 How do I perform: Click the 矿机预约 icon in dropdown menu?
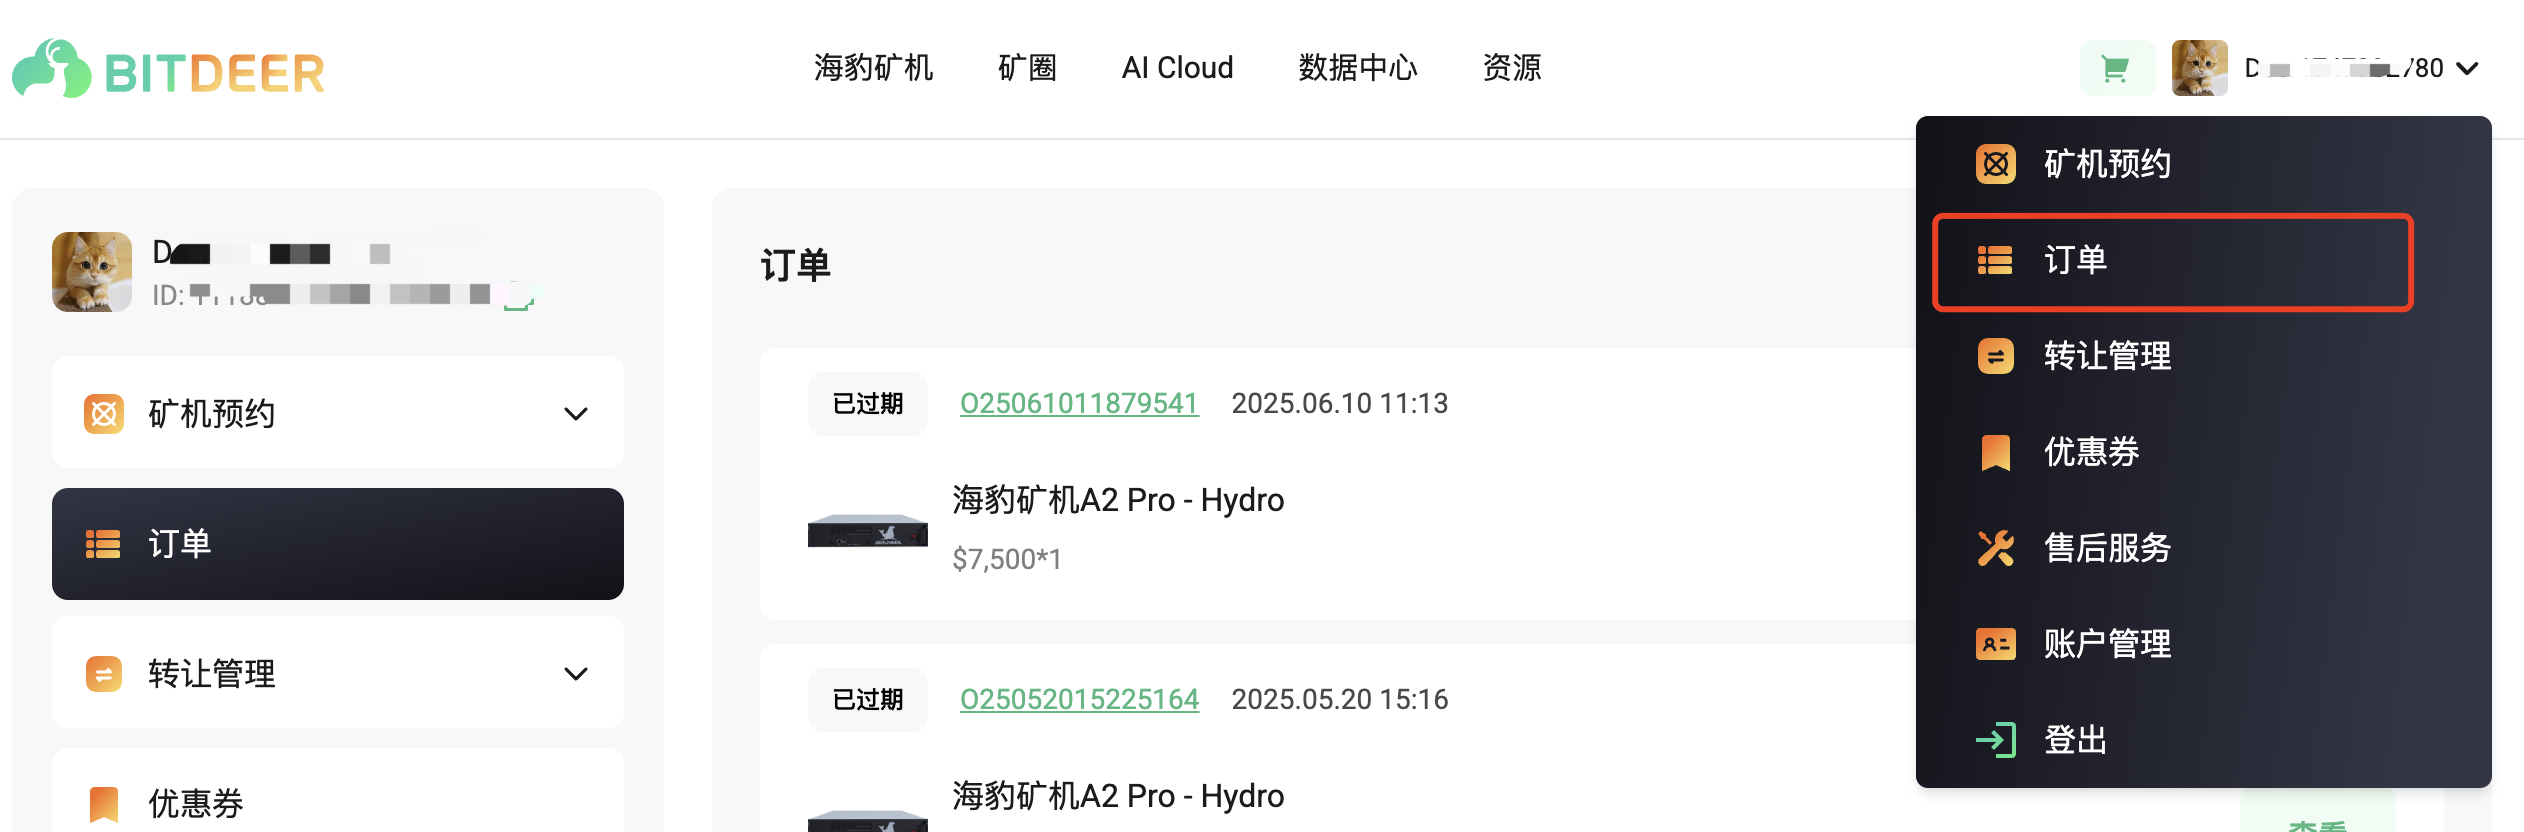pyautogui.click(x=1995, y=164)
